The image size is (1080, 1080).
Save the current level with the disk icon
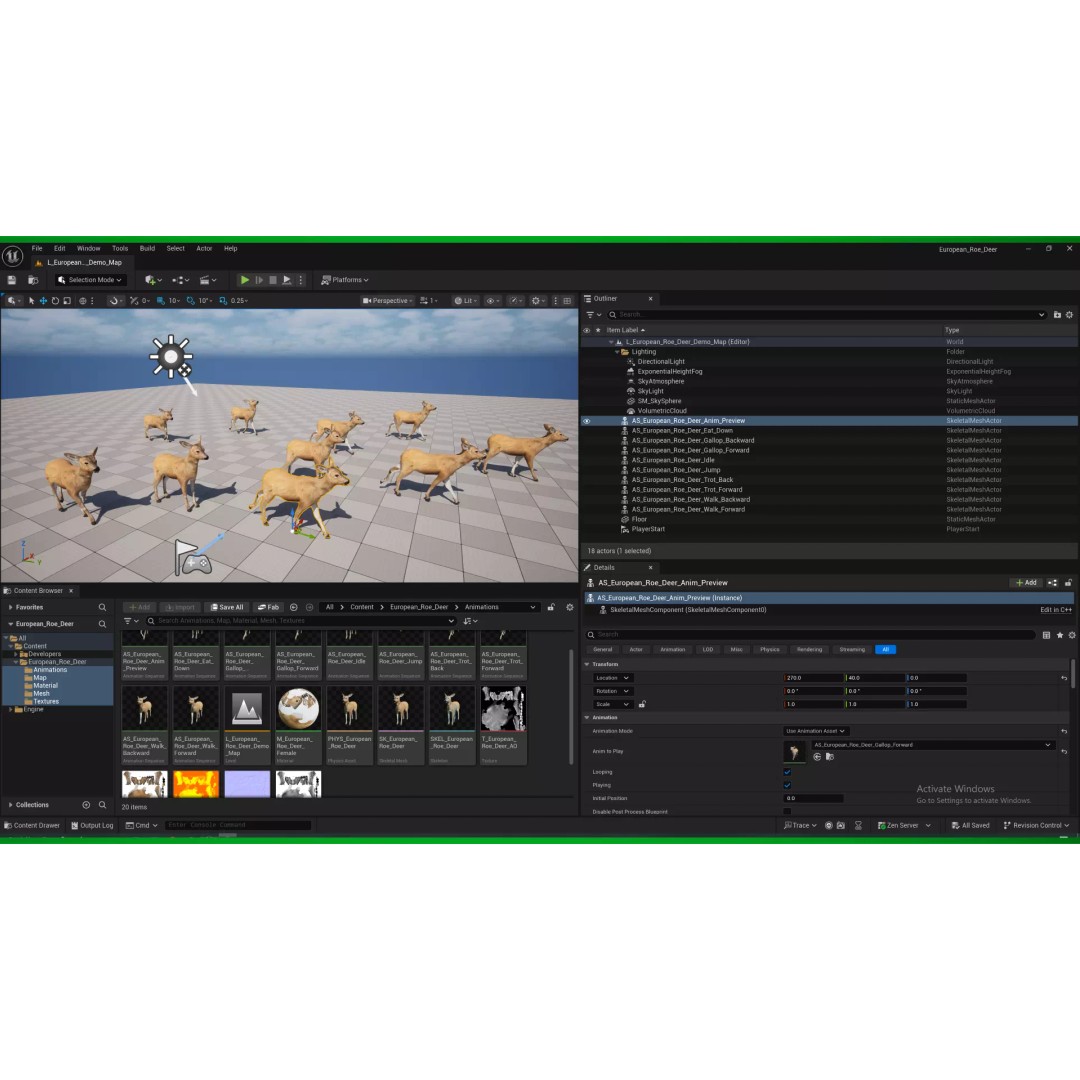tap(12, 280)
